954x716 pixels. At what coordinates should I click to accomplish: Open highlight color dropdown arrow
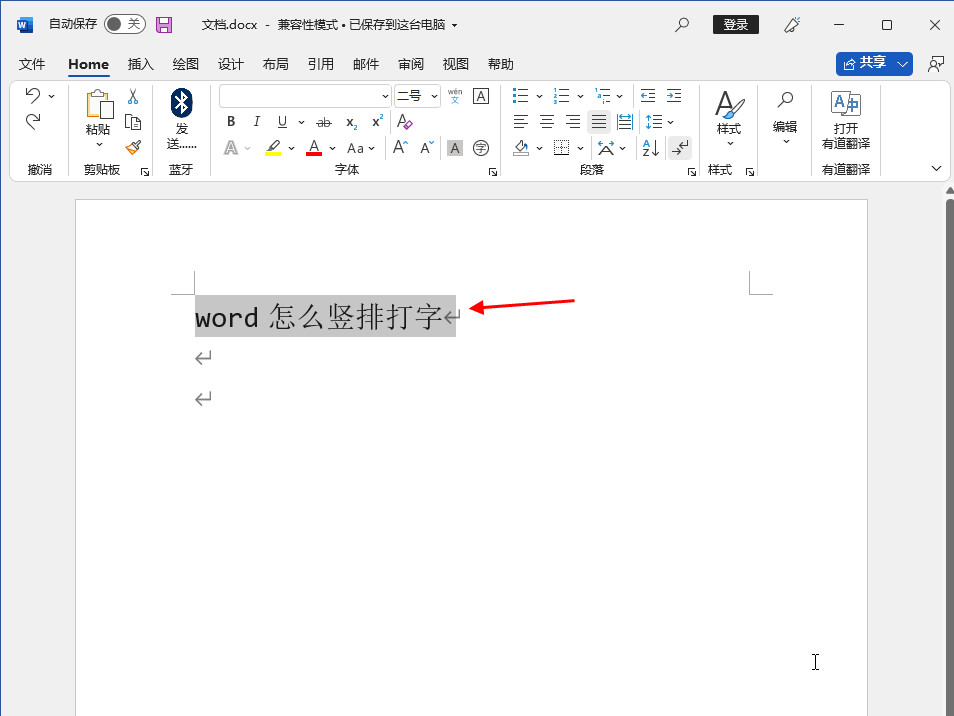[291, 148]
